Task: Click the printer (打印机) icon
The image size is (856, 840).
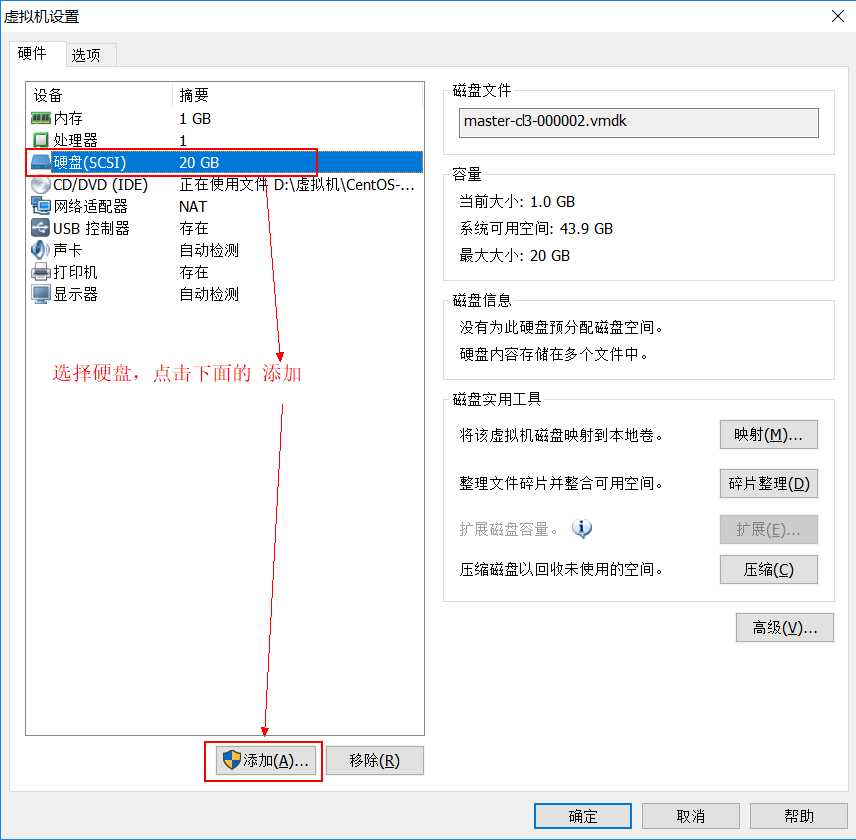Action: [41, 272]
